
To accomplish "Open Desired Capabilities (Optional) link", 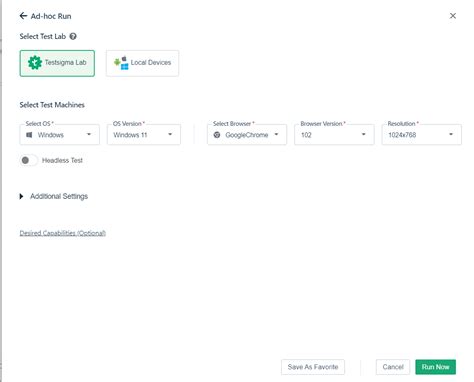I will coord(63,233).
